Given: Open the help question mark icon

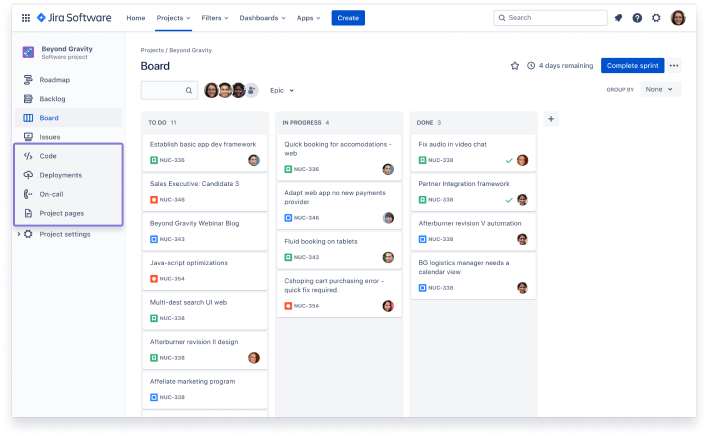Looking at the screenshot, I should (x=637, y=18).
